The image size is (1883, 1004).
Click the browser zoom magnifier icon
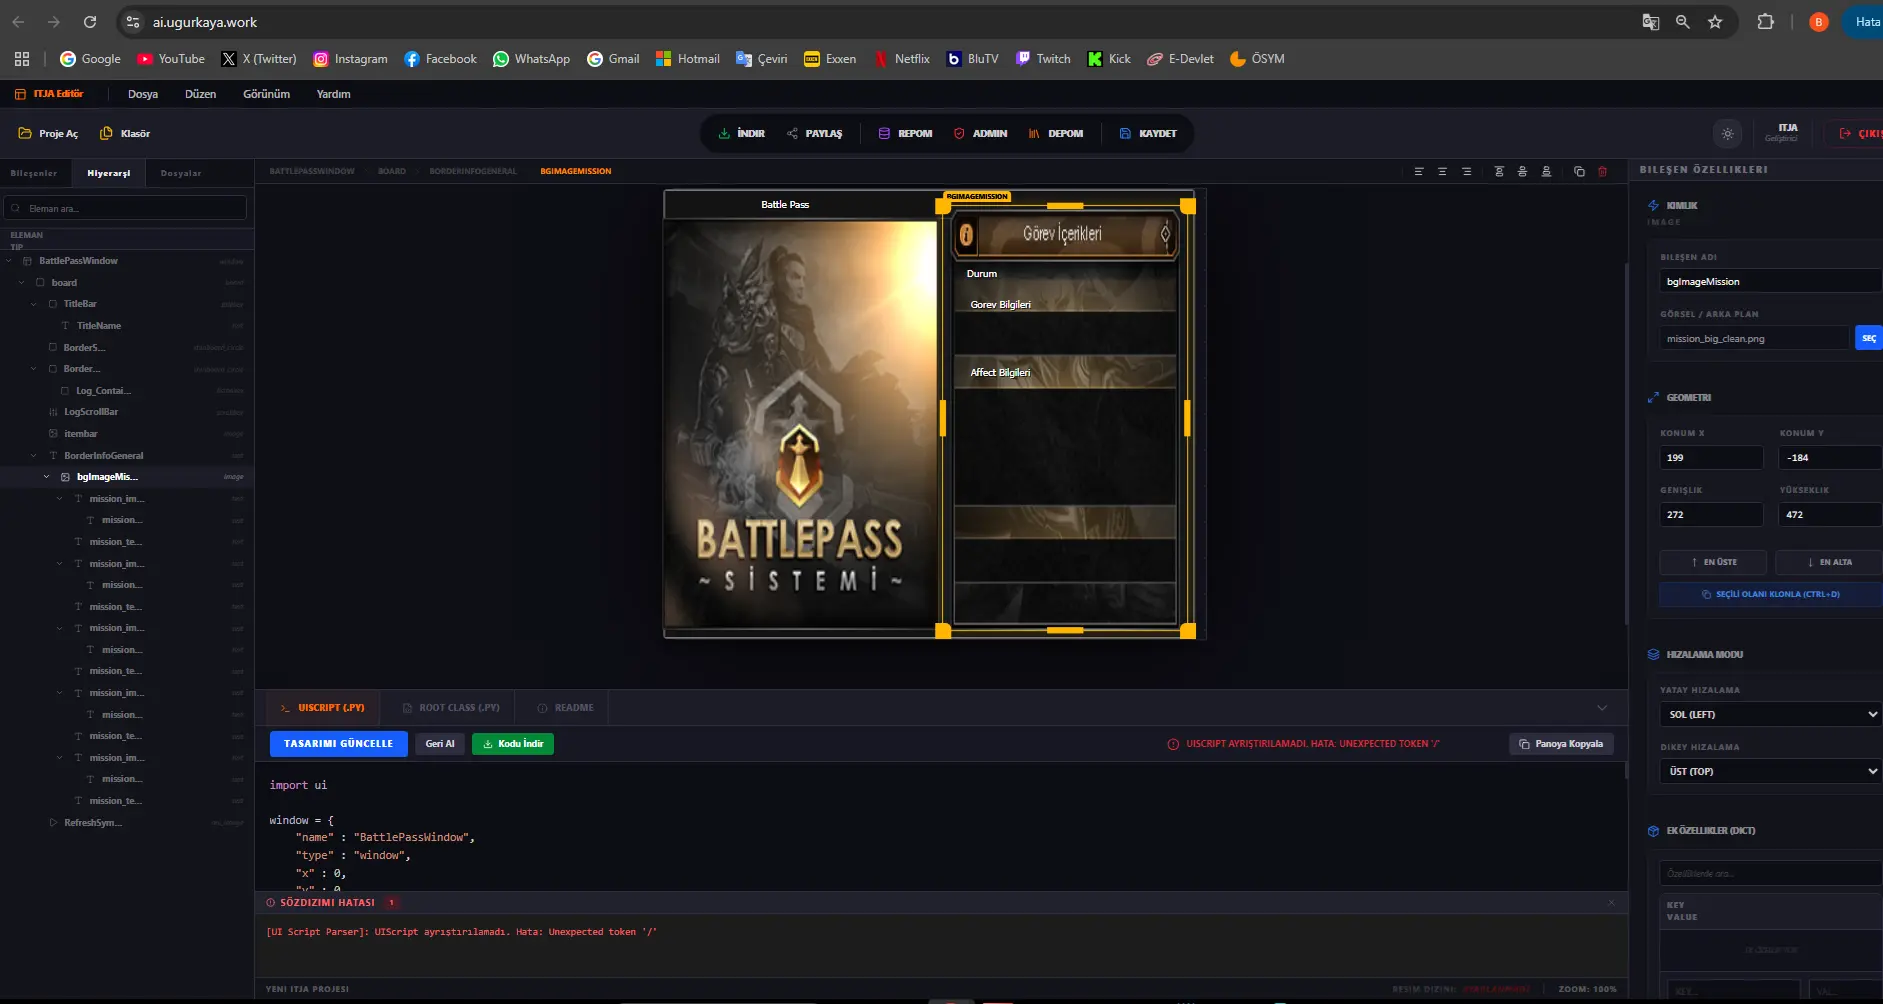click(1683, 22)
